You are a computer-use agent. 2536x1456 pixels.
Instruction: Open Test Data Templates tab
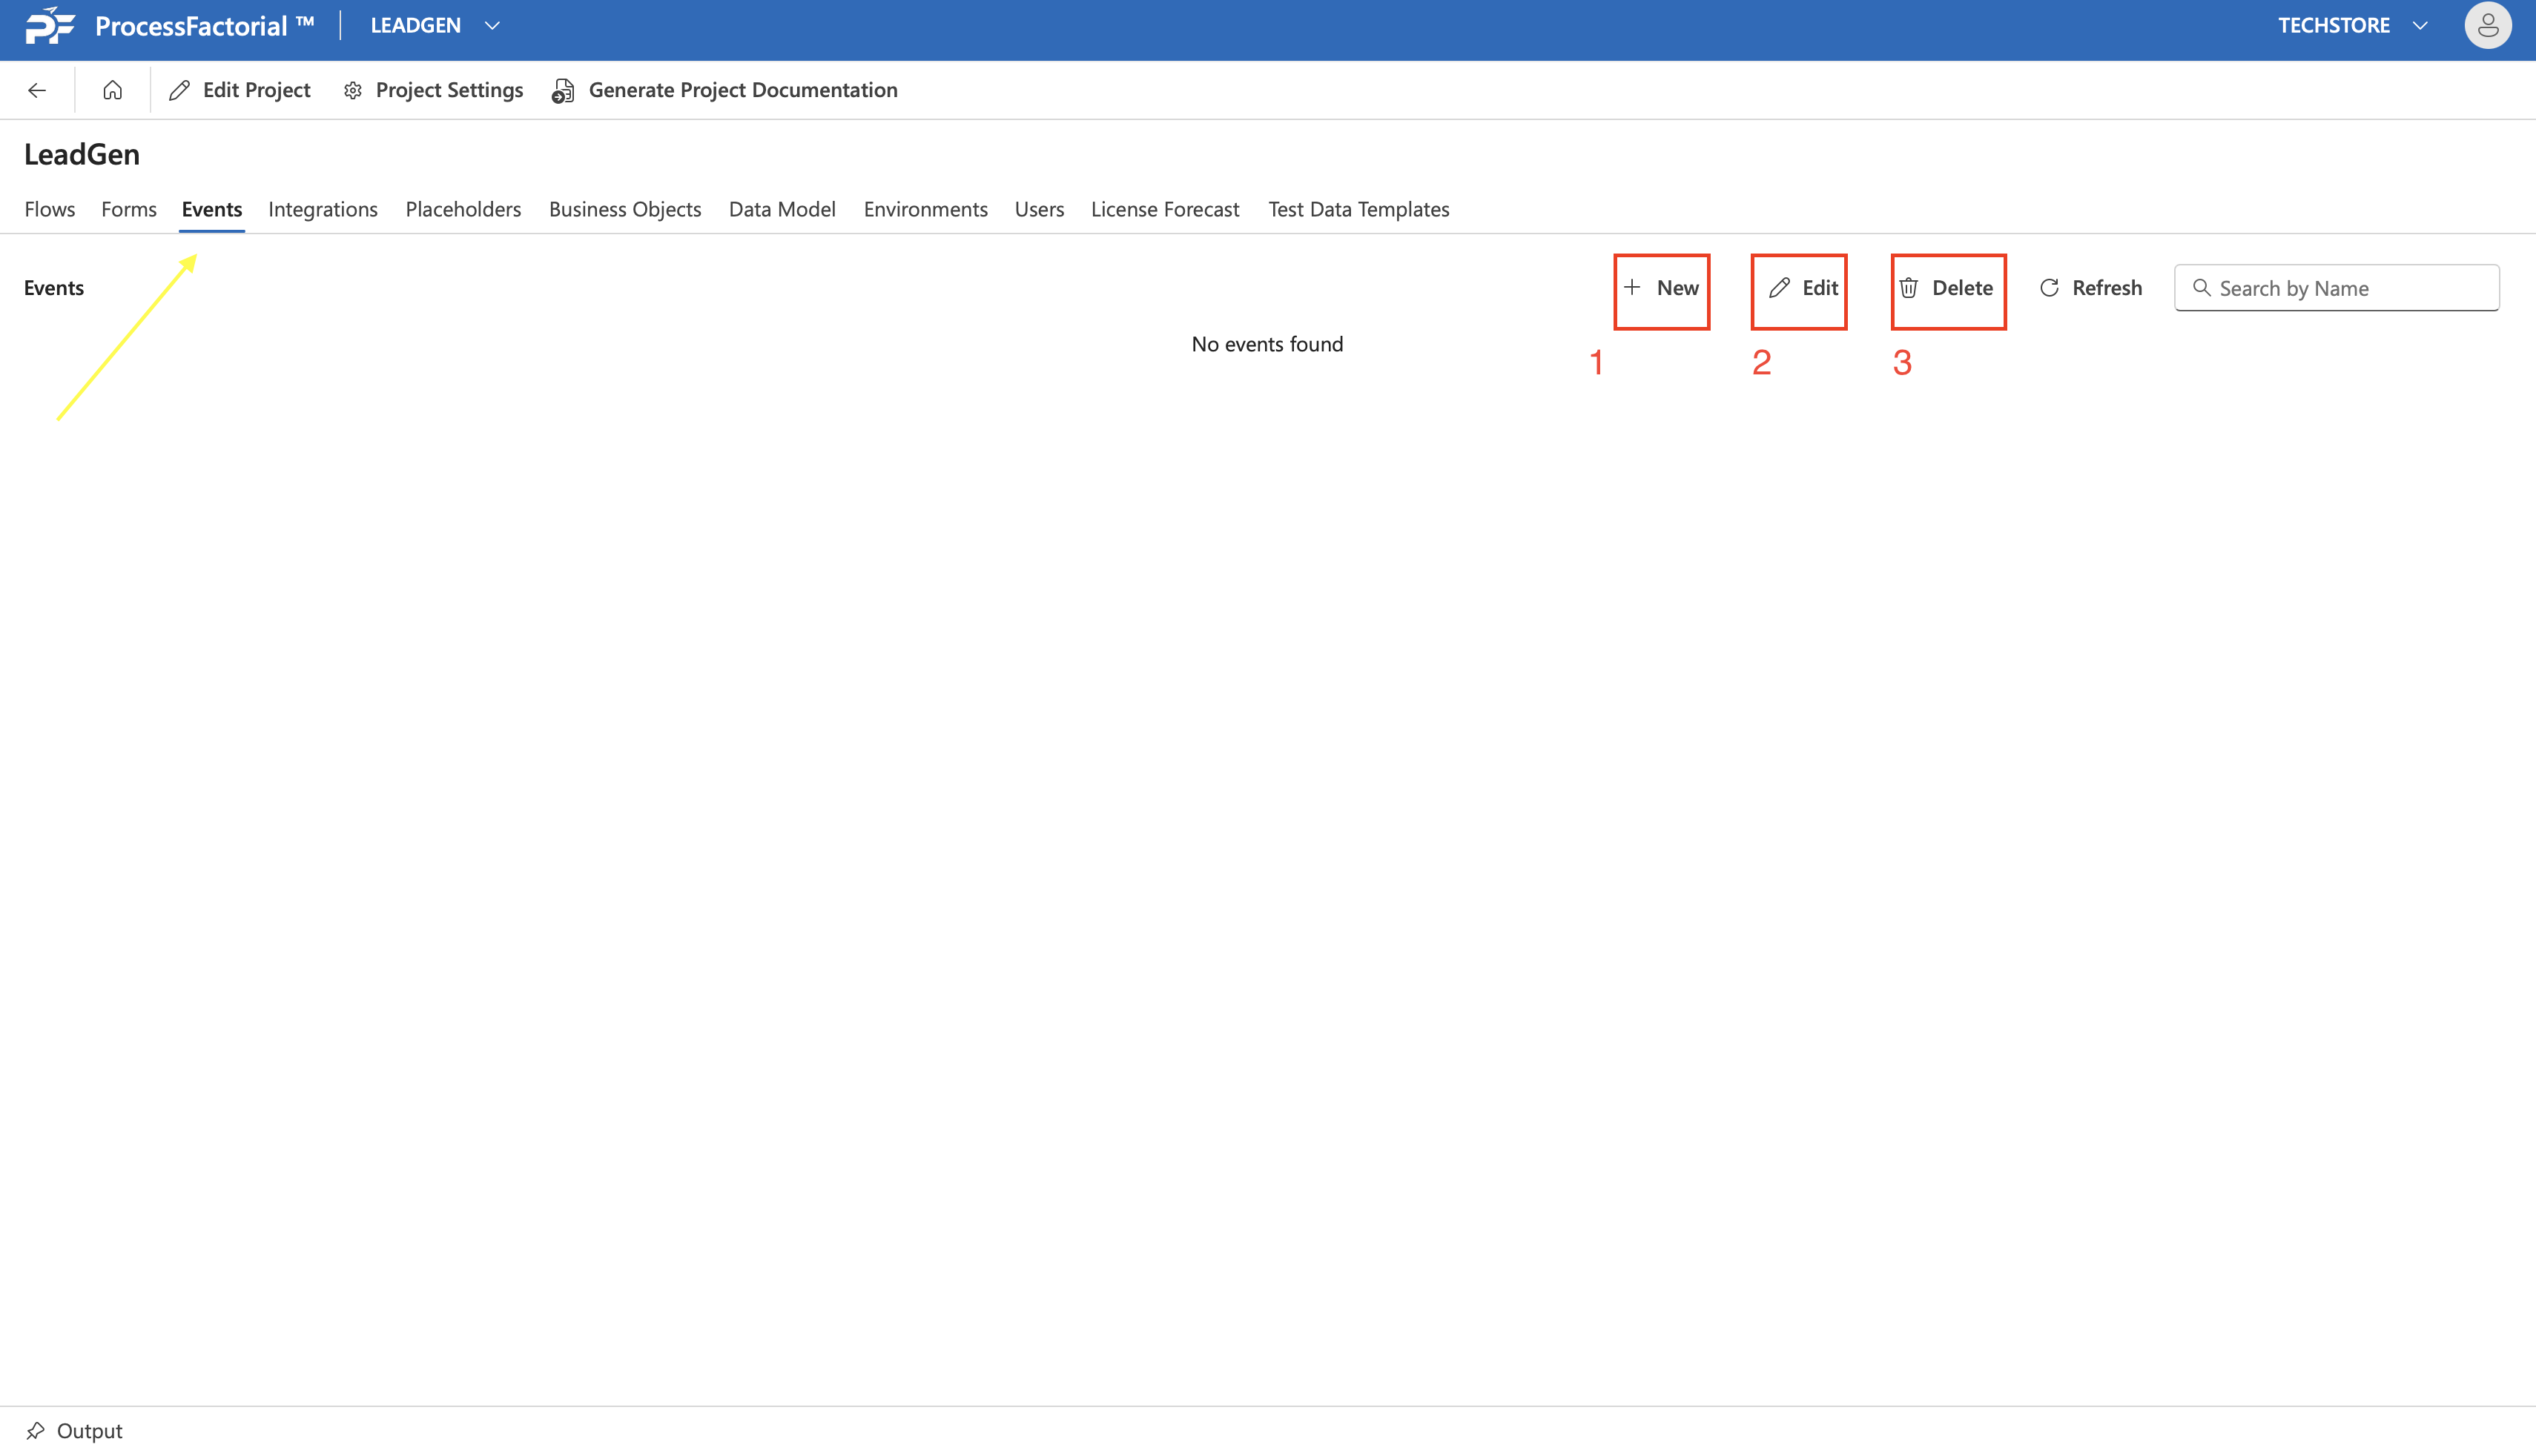point(1358,209)
